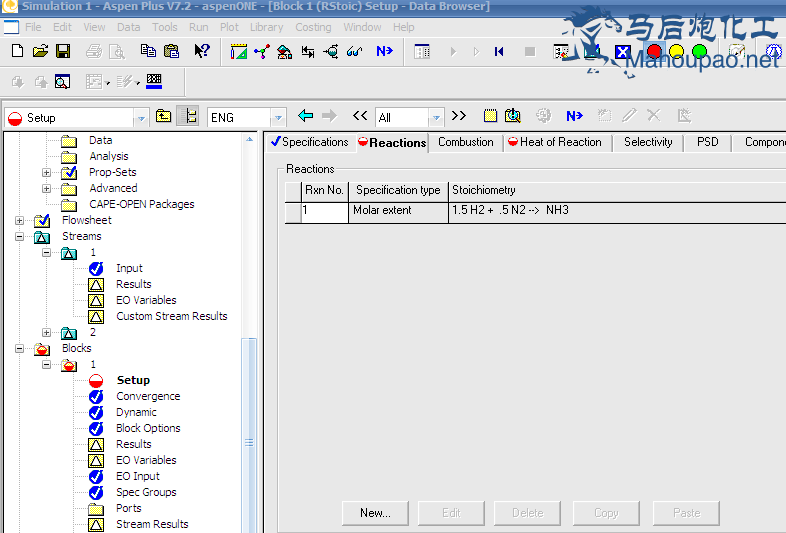The image size is (786, 533).
Task: Click the blue Back arrow in browser
Action: pyautogui.click(x=305, y=116)
